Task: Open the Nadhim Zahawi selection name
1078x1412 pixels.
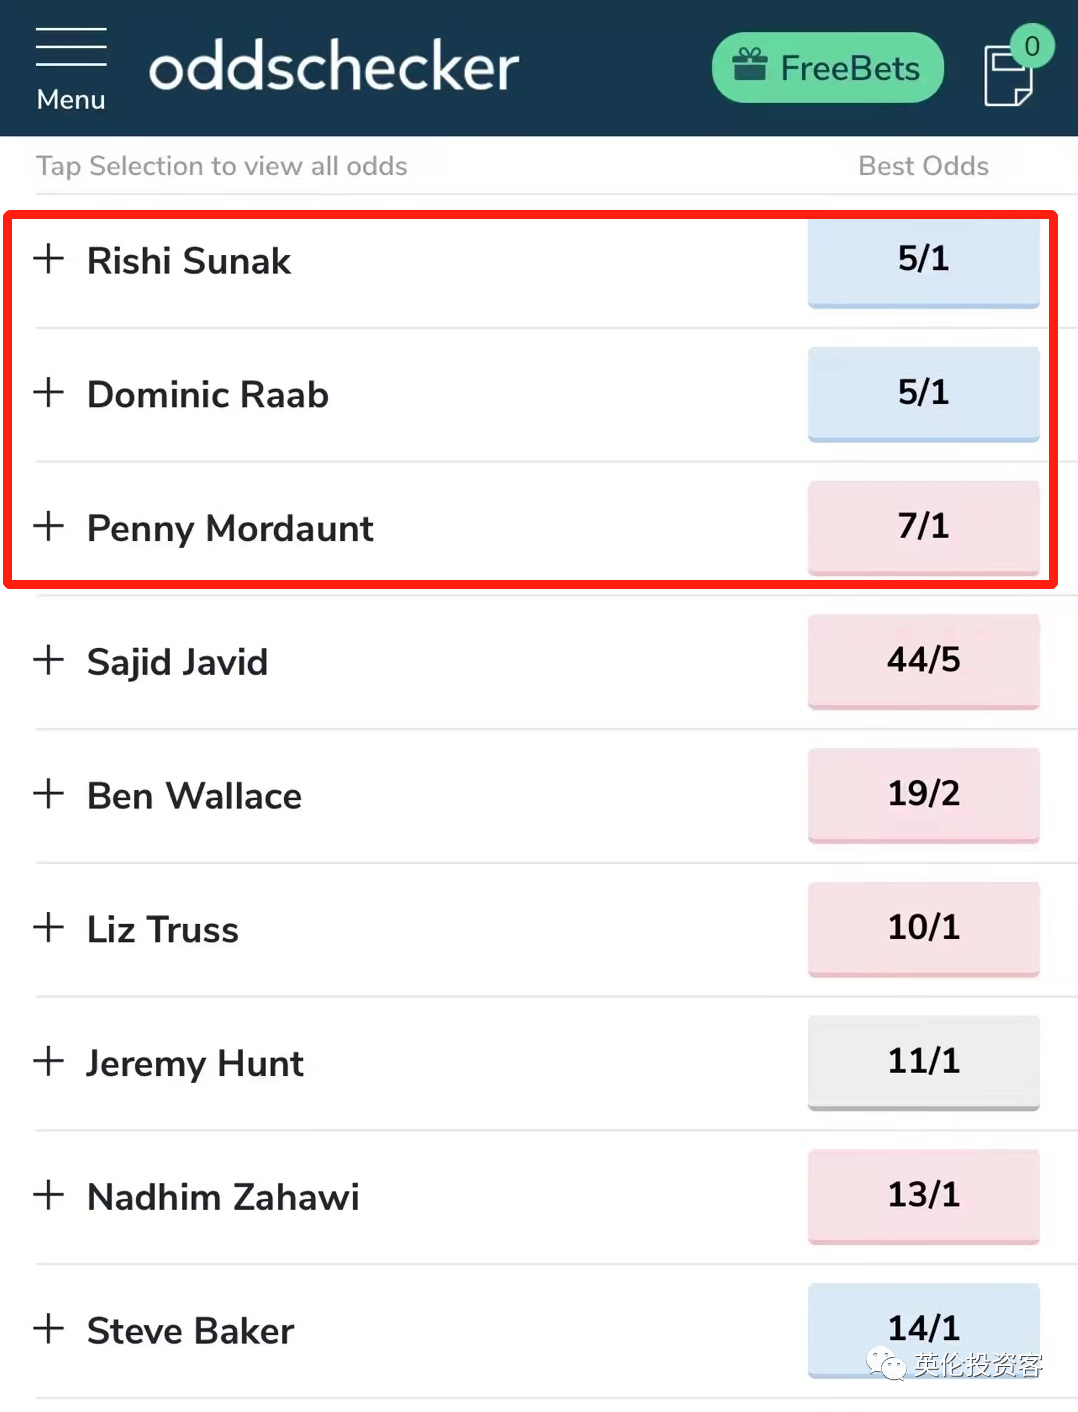Action: [223, 1197]
